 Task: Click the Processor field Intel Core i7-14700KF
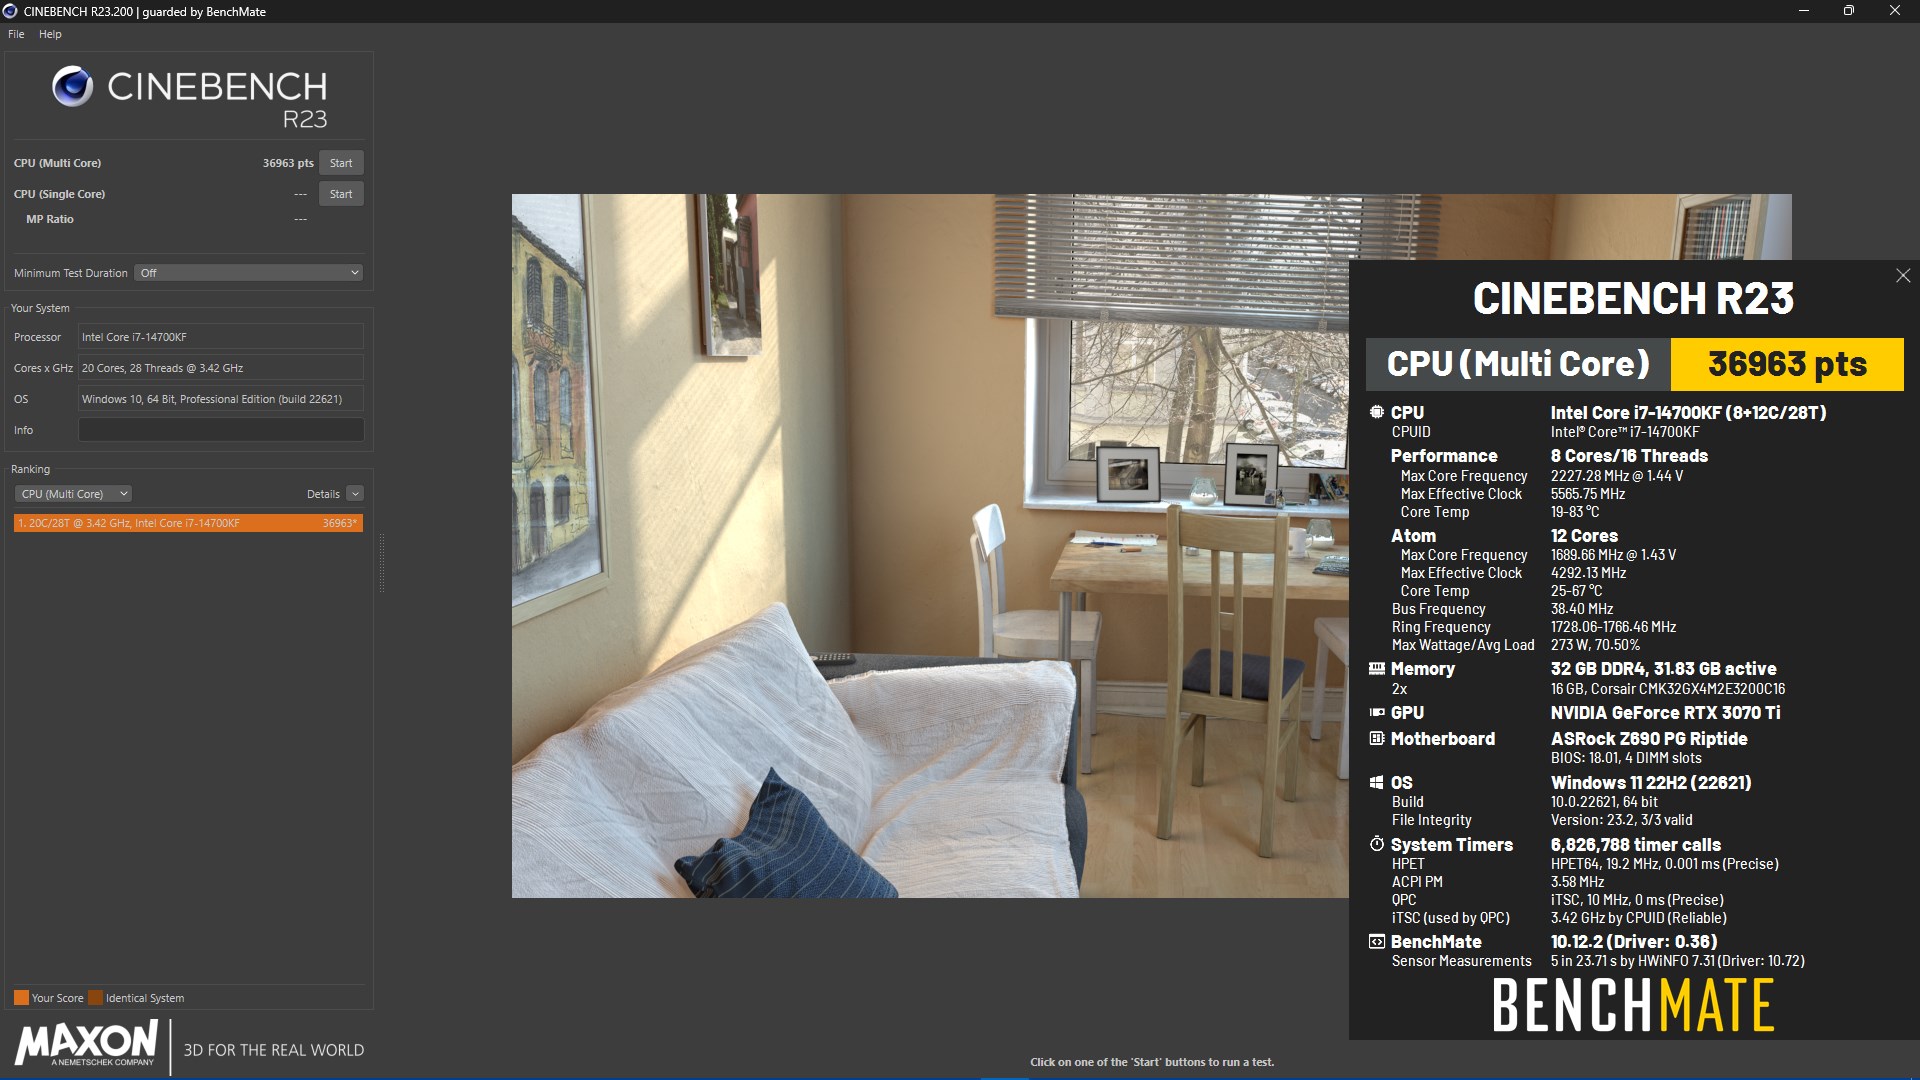[221, 337]
